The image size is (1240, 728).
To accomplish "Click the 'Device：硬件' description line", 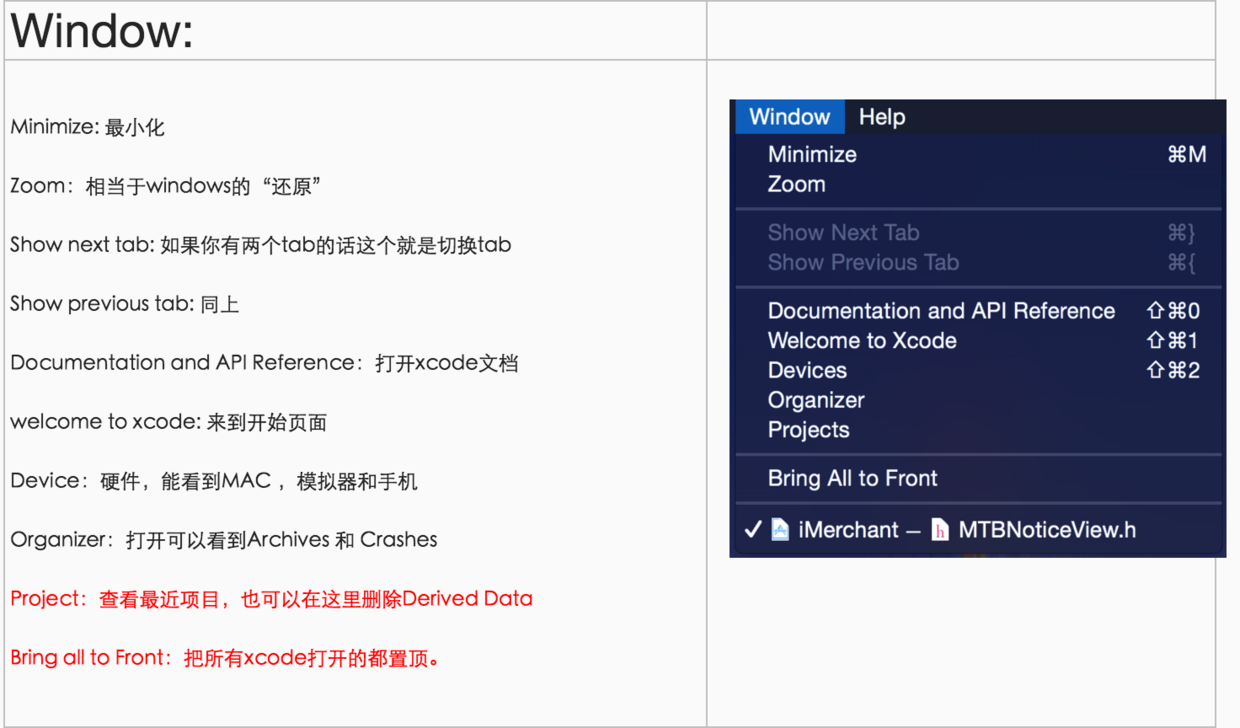I will point(214,481).
